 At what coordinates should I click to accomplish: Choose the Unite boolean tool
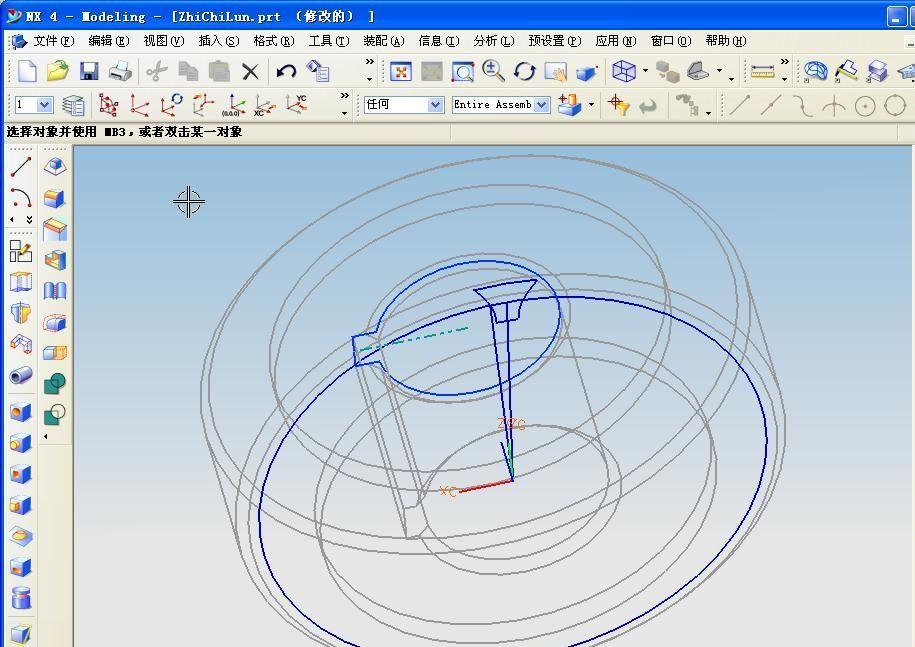[55, 383]
